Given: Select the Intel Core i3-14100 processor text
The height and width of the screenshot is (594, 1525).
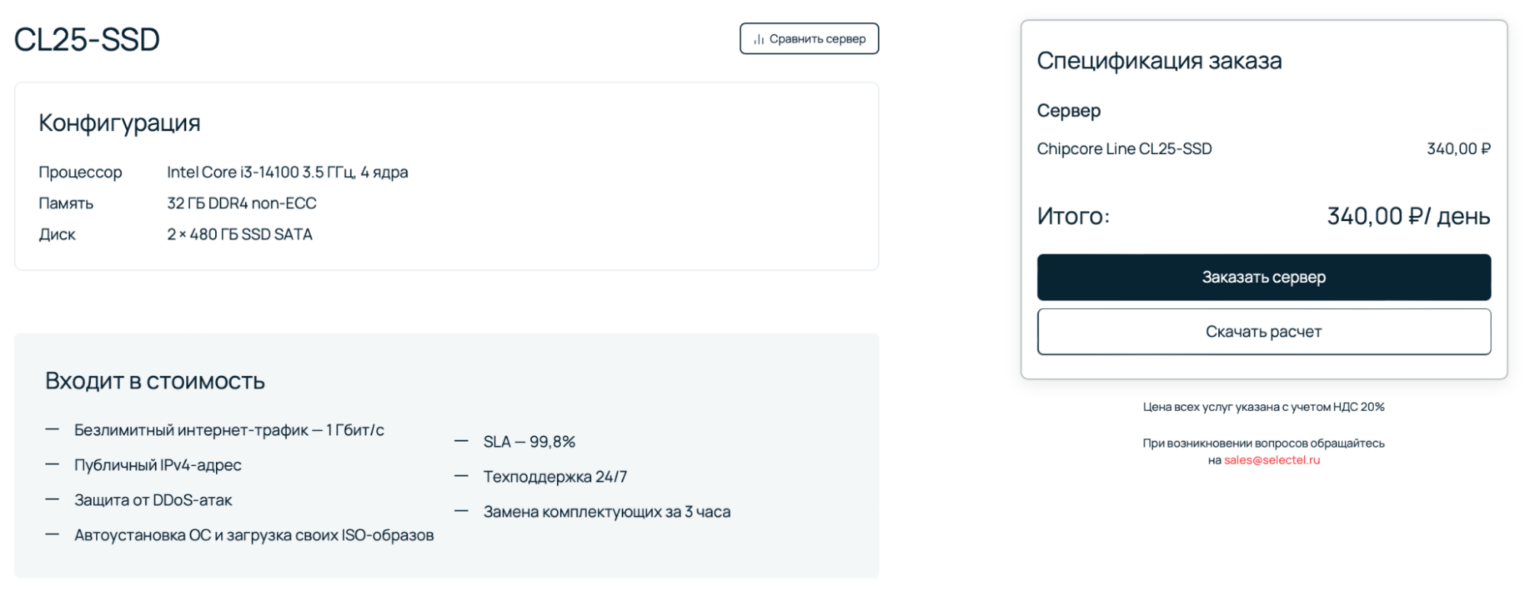Looking at the screenshot, I should (287, 172).
